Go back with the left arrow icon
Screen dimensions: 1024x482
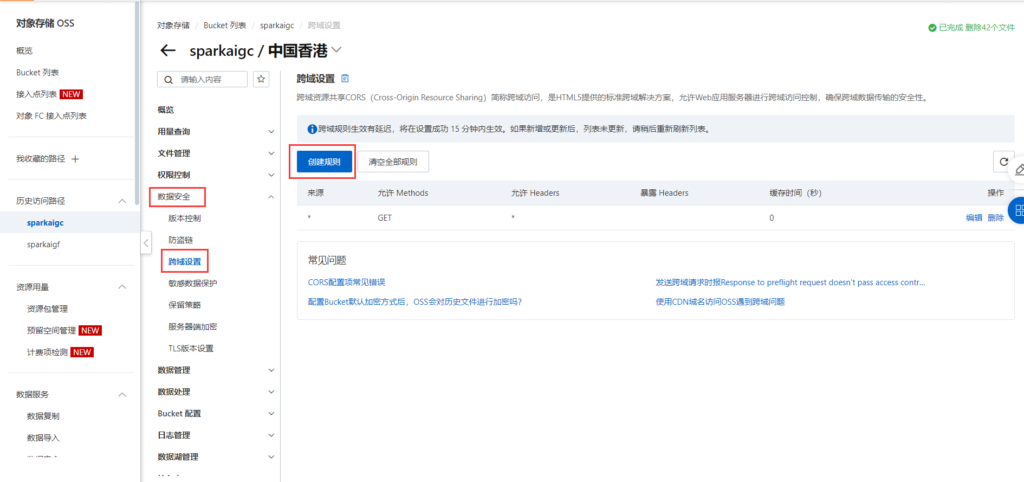click(168, 50)
